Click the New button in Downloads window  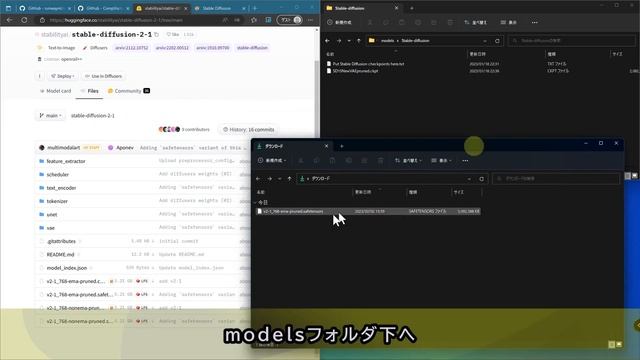[271, 160]
